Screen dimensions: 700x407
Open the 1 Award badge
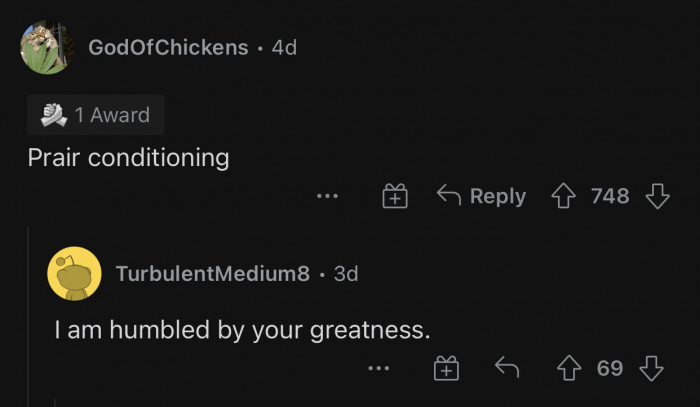click(x=96, y=115)
